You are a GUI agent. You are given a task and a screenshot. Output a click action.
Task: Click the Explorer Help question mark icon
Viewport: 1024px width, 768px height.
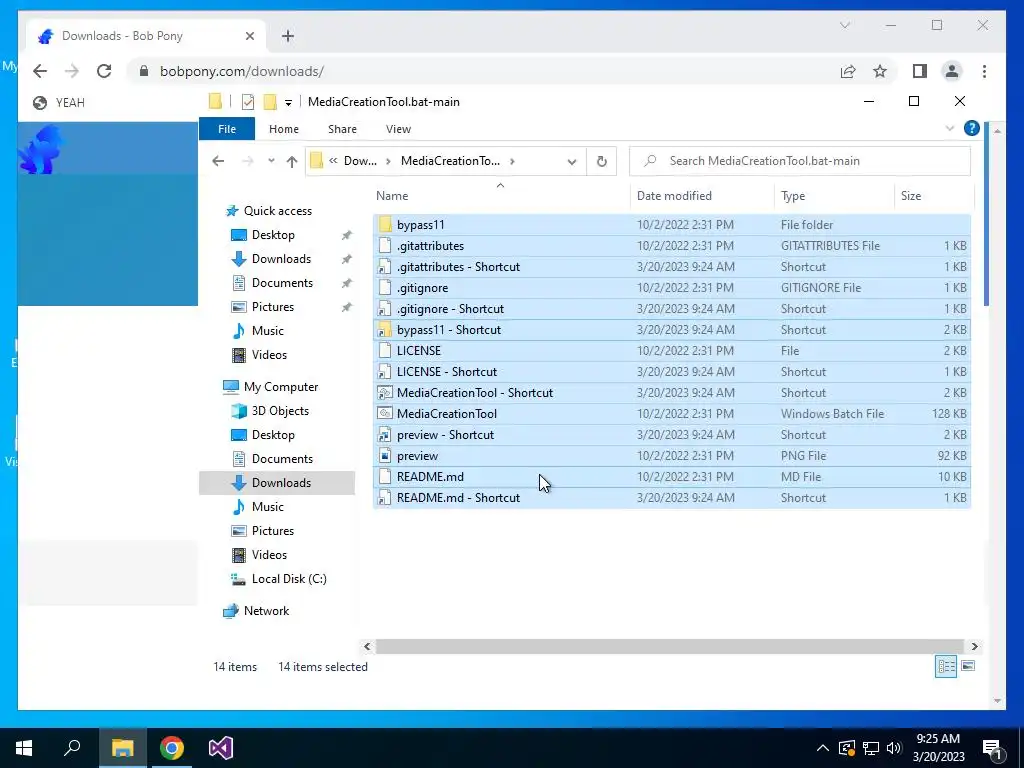[x=971, y=129]
